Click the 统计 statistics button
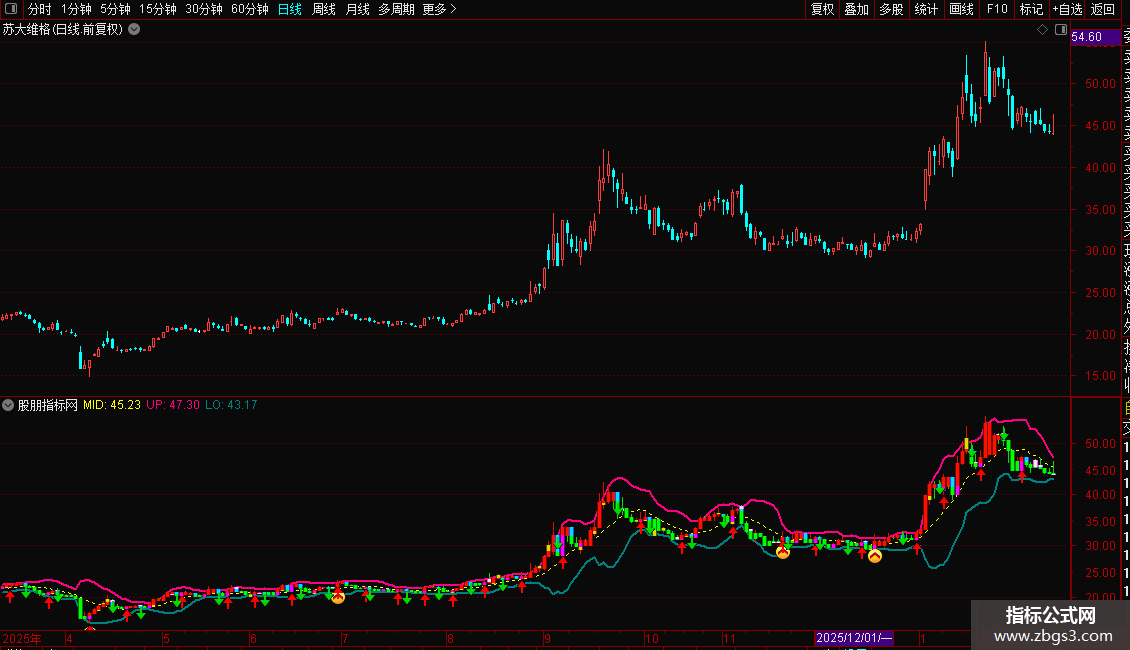The width and height of the screenshot is (1130, 650). coord(926,9)
